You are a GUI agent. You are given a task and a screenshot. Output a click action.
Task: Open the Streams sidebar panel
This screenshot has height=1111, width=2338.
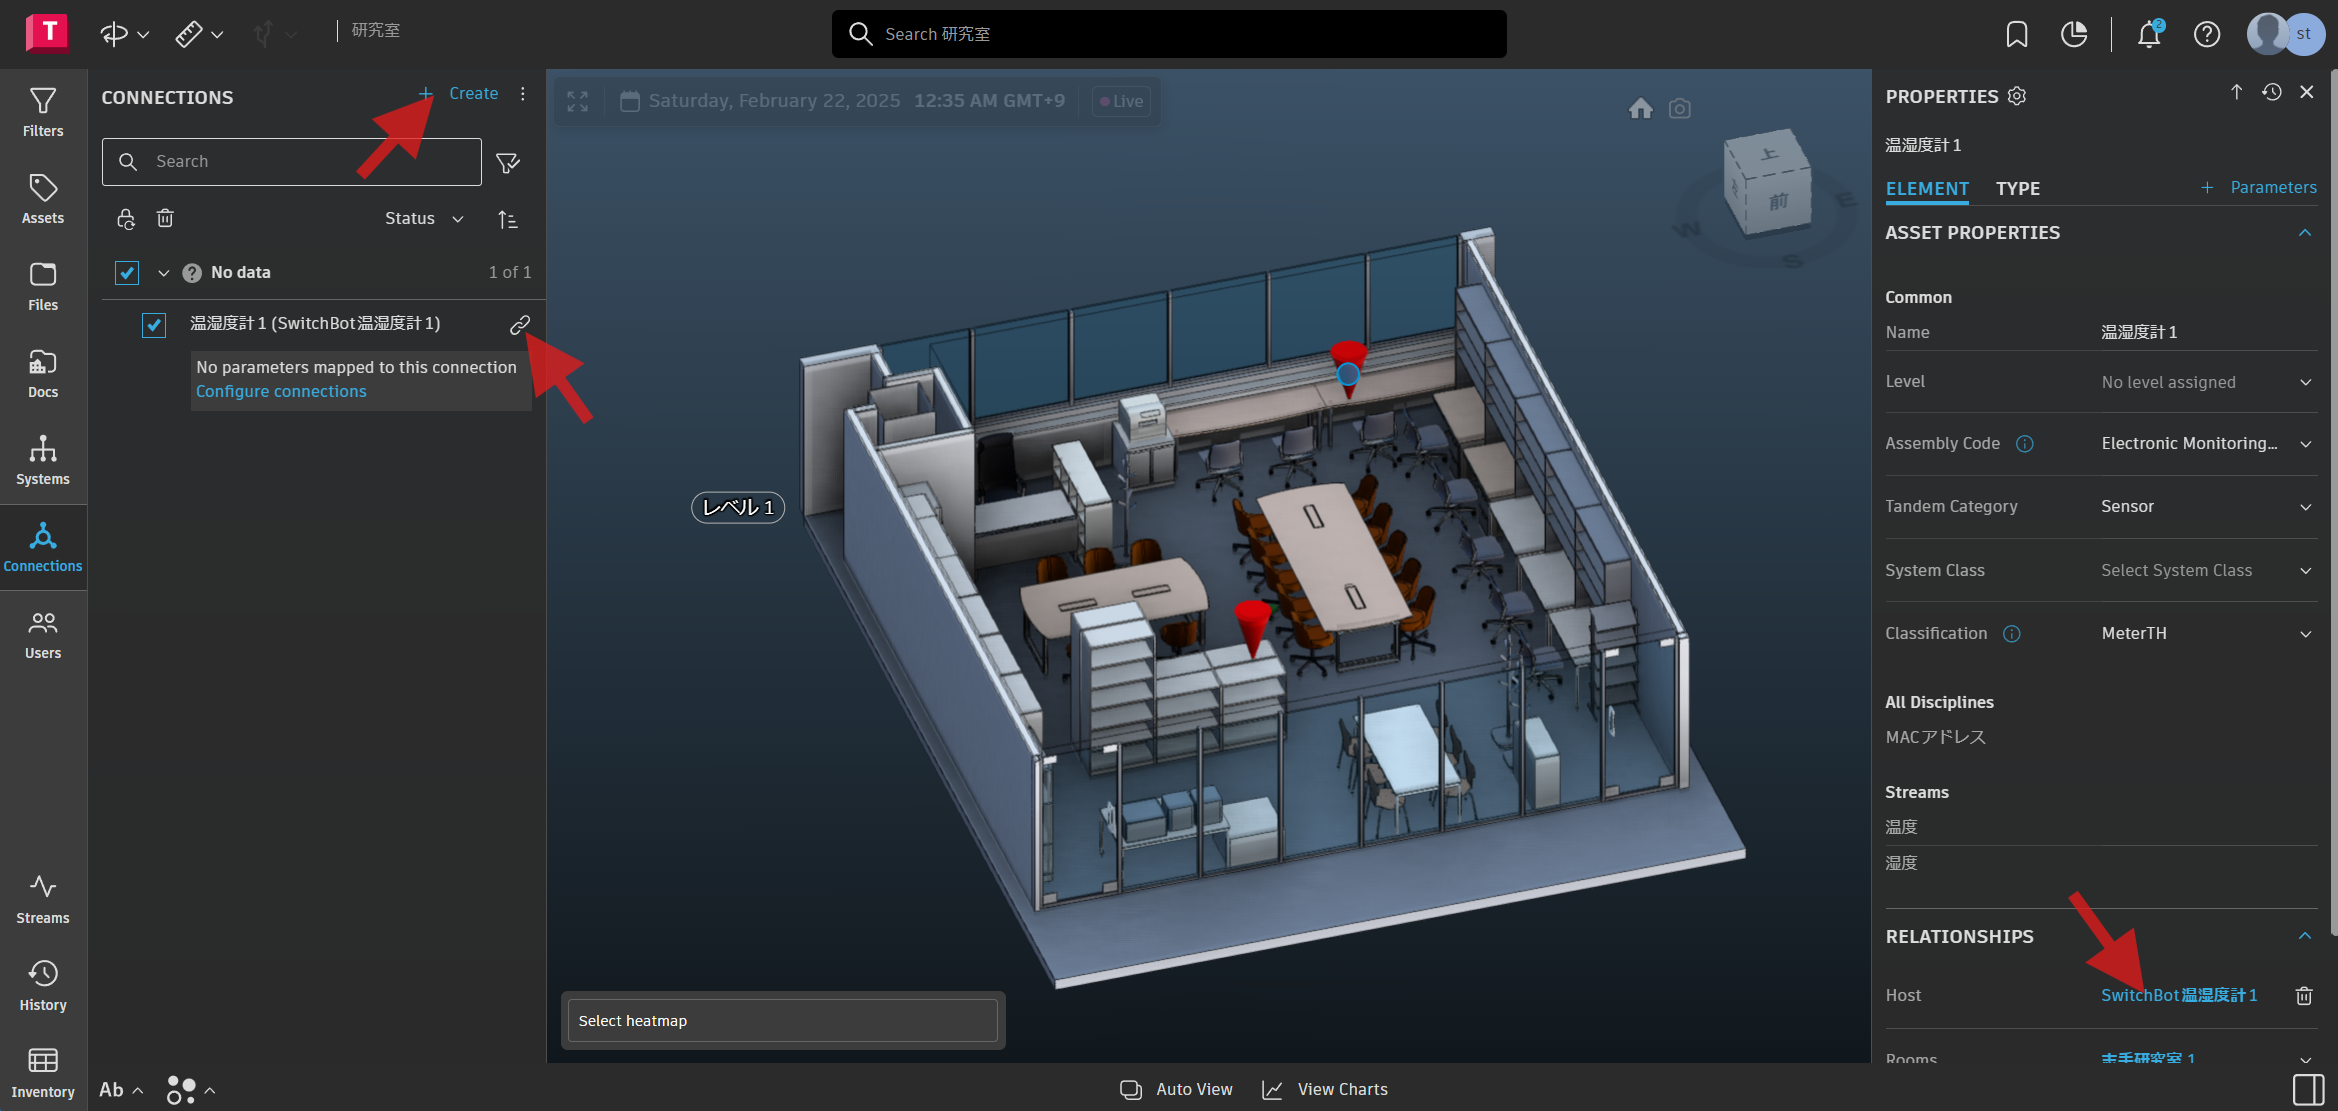coord(43,899)
